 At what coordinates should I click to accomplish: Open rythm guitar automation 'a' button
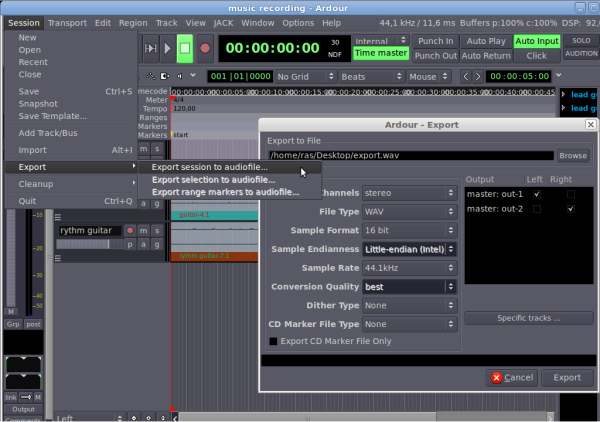[143, 244]
